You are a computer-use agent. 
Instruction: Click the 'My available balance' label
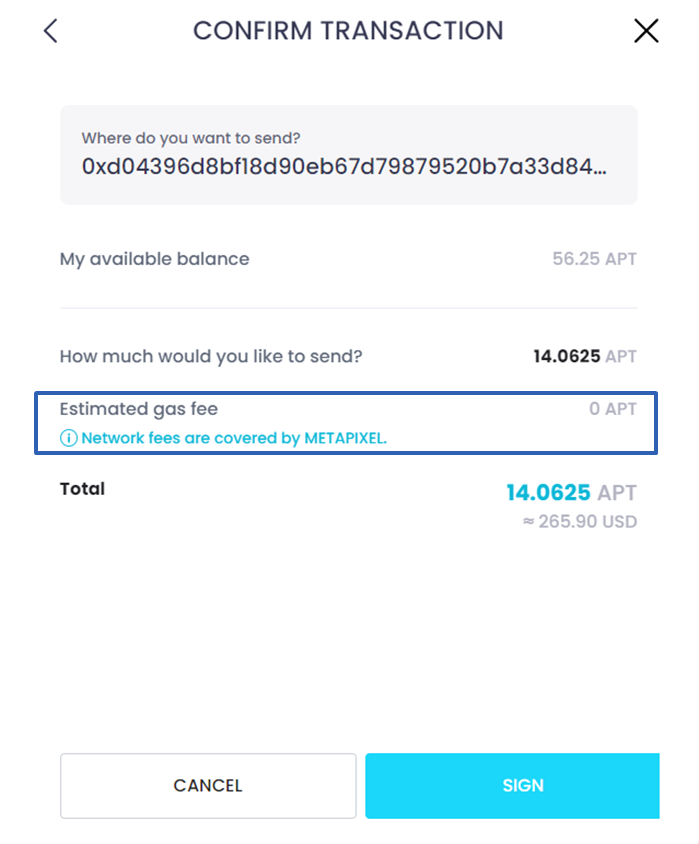[x=154, y=259]
